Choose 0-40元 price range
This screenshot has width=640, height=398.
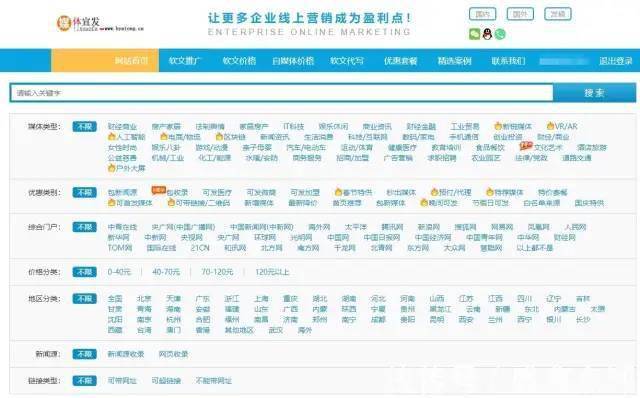click(x=119, y=272)
